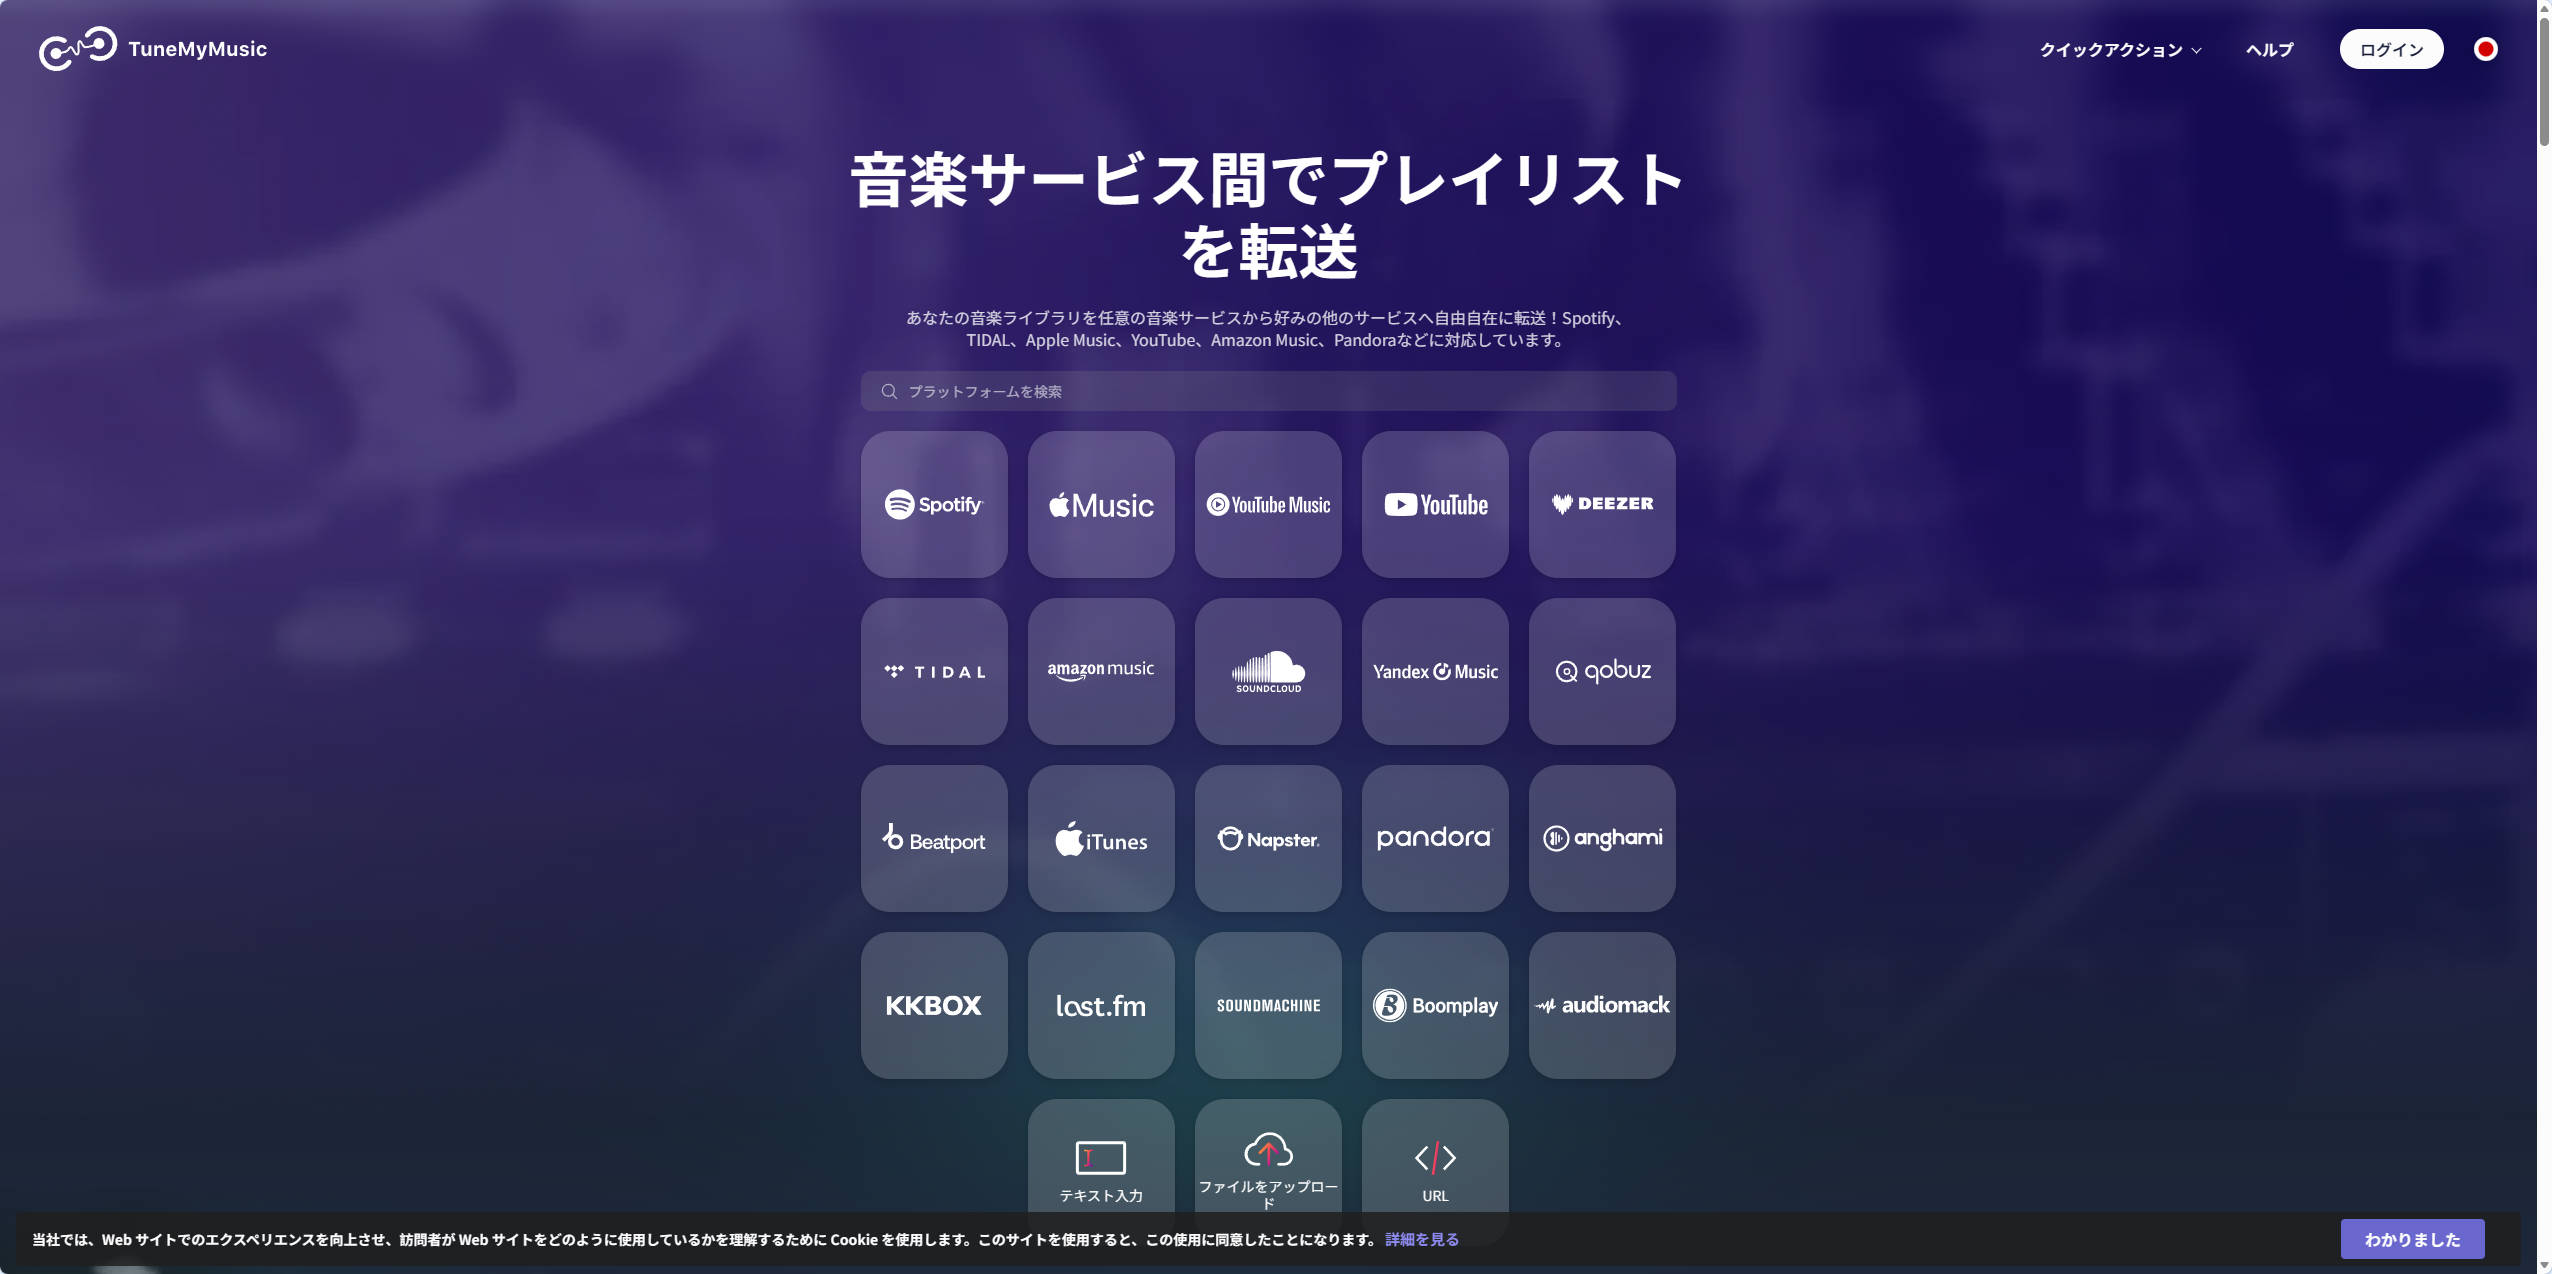The height and width of the screenshot is (1274, 2552).
Task: Open the Japan flag language selector
Action: pyautogui.click(x=2485, y=49)
